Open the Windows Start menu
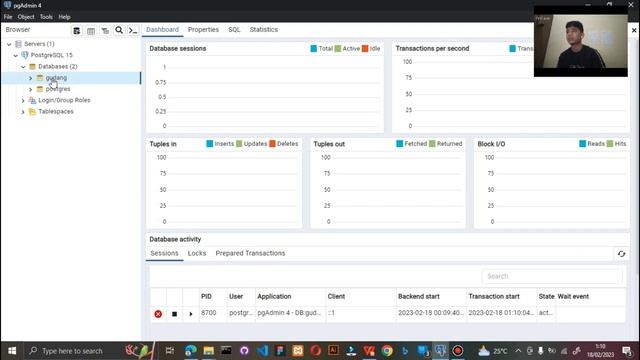This screenshot has width=640, height=360. [12, 351]
